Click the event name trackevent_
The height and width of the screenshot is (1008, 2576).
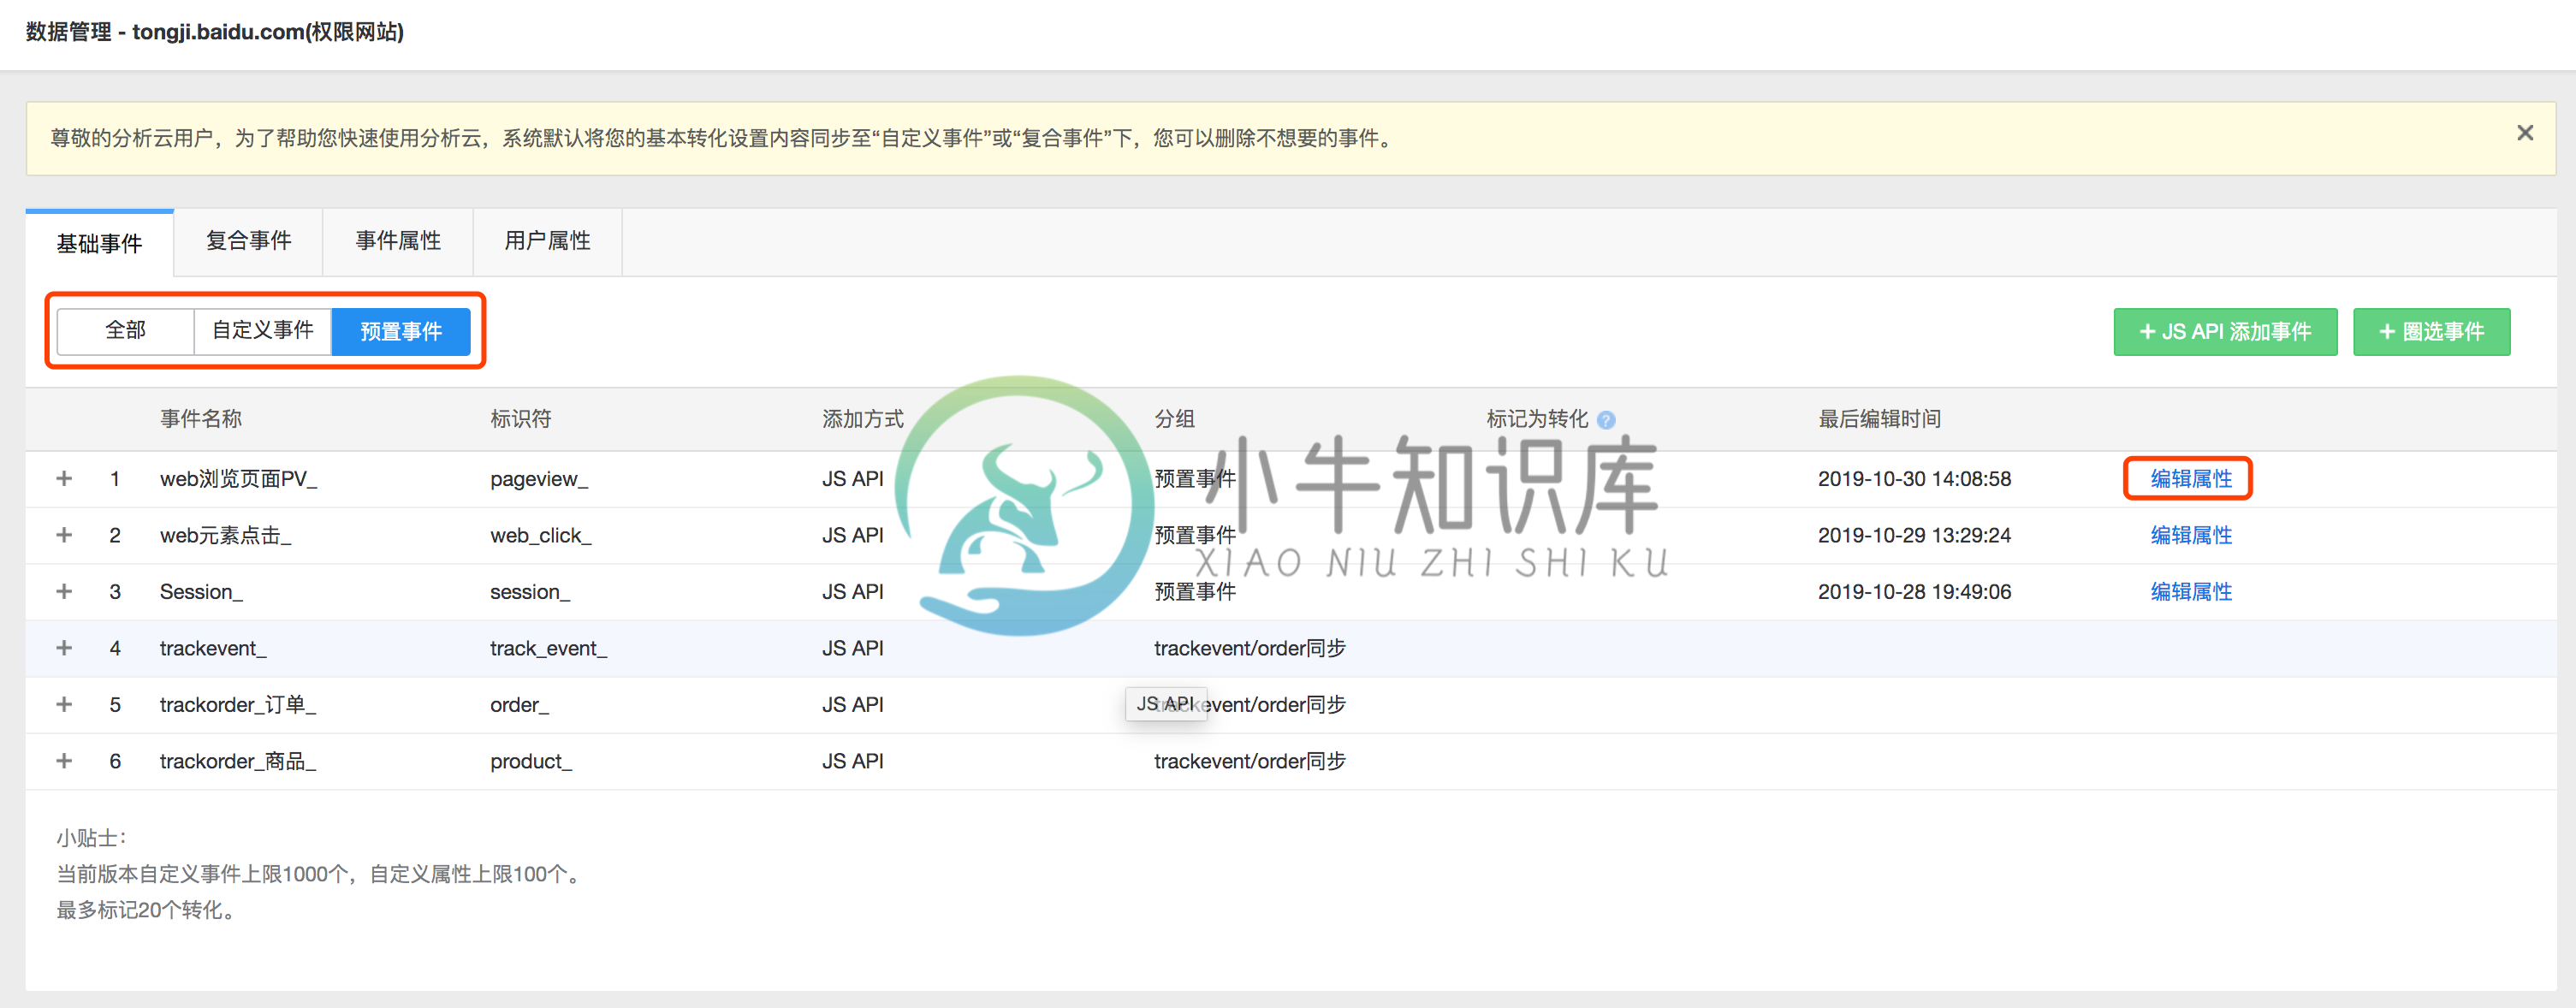213,648
